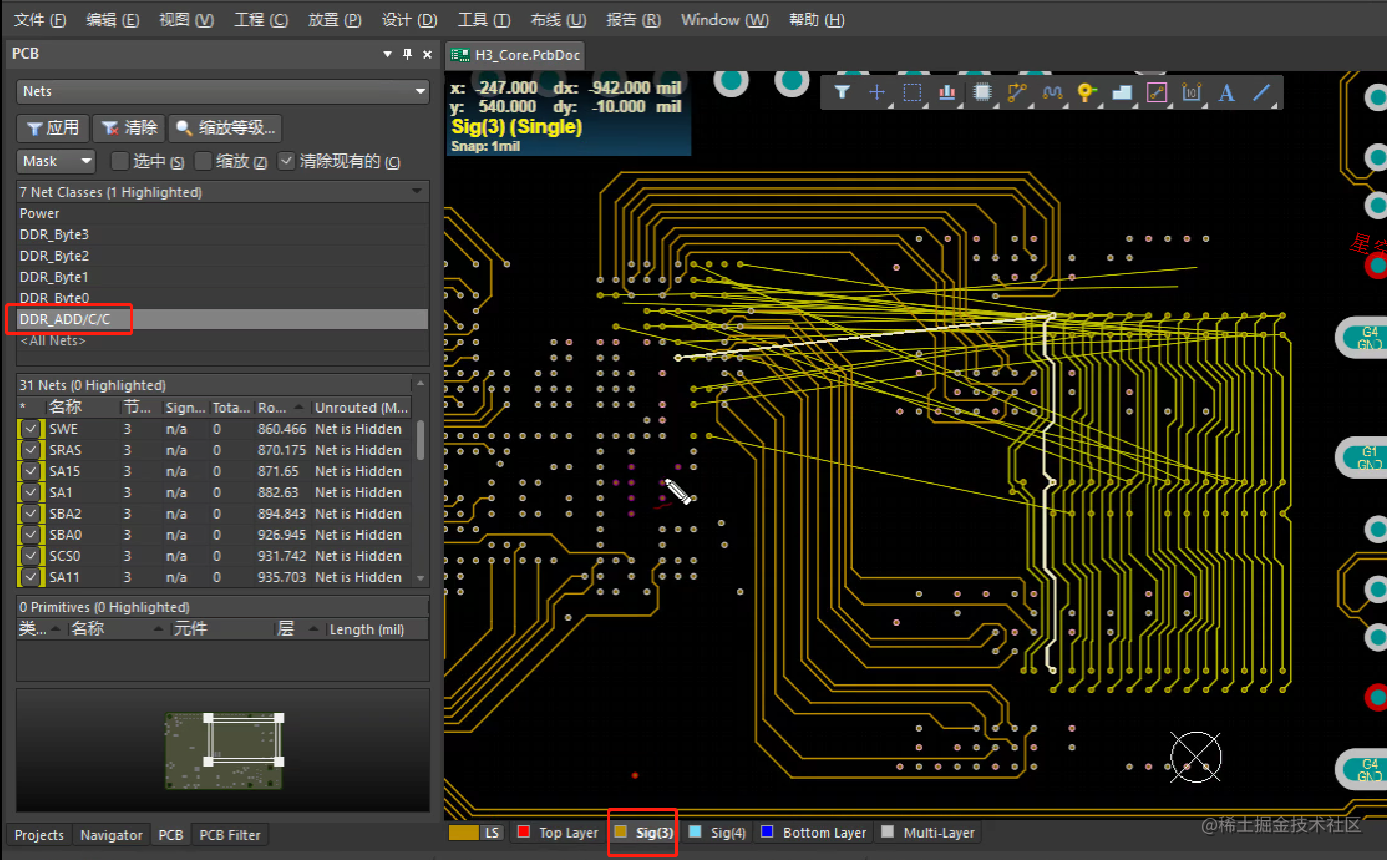
Task: Click the polygon pour tool icon
Action: click(1121, 92)
